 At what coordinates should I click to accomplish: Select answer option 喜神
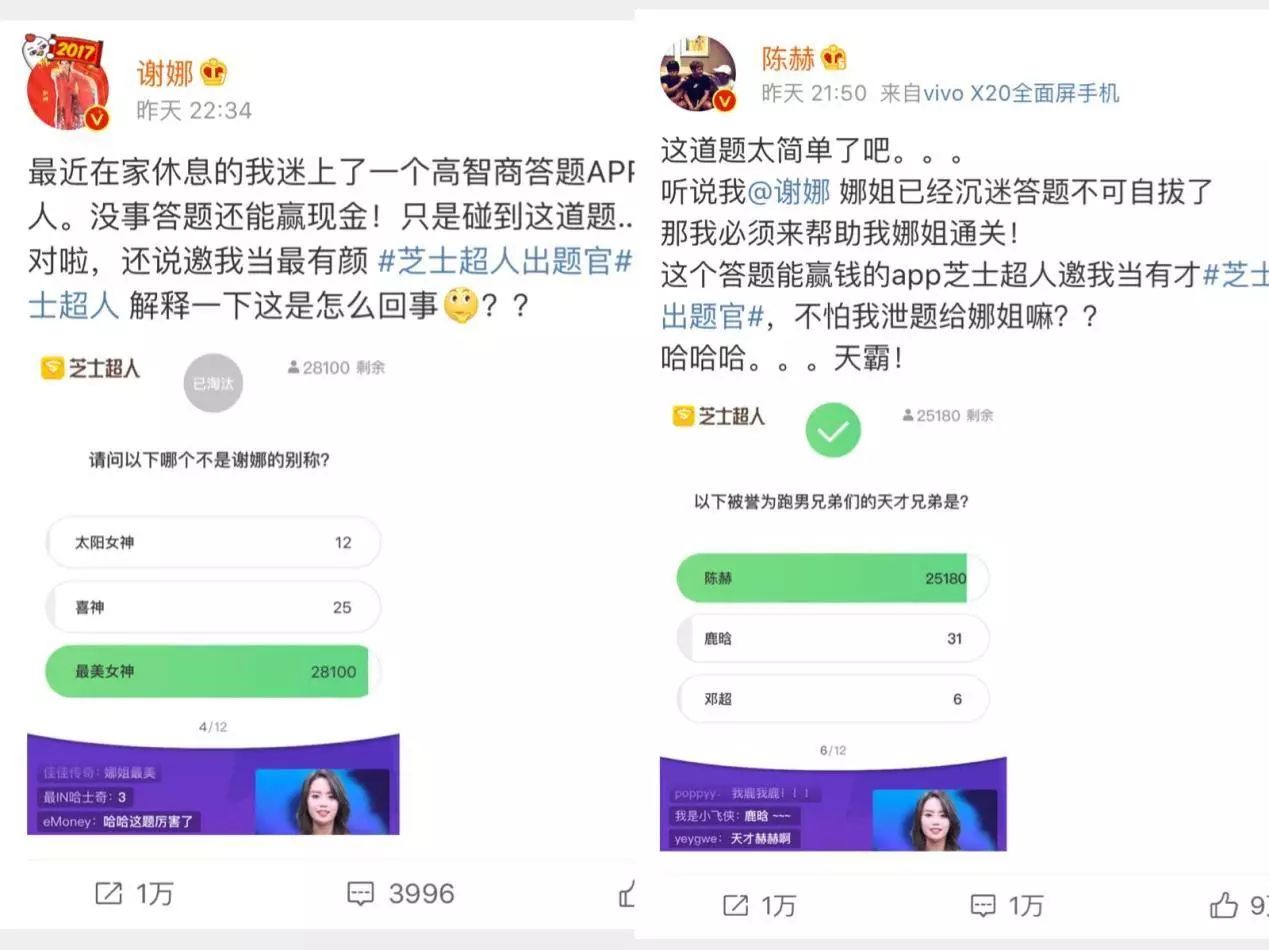pyautogui.click(x=213, y=607)
